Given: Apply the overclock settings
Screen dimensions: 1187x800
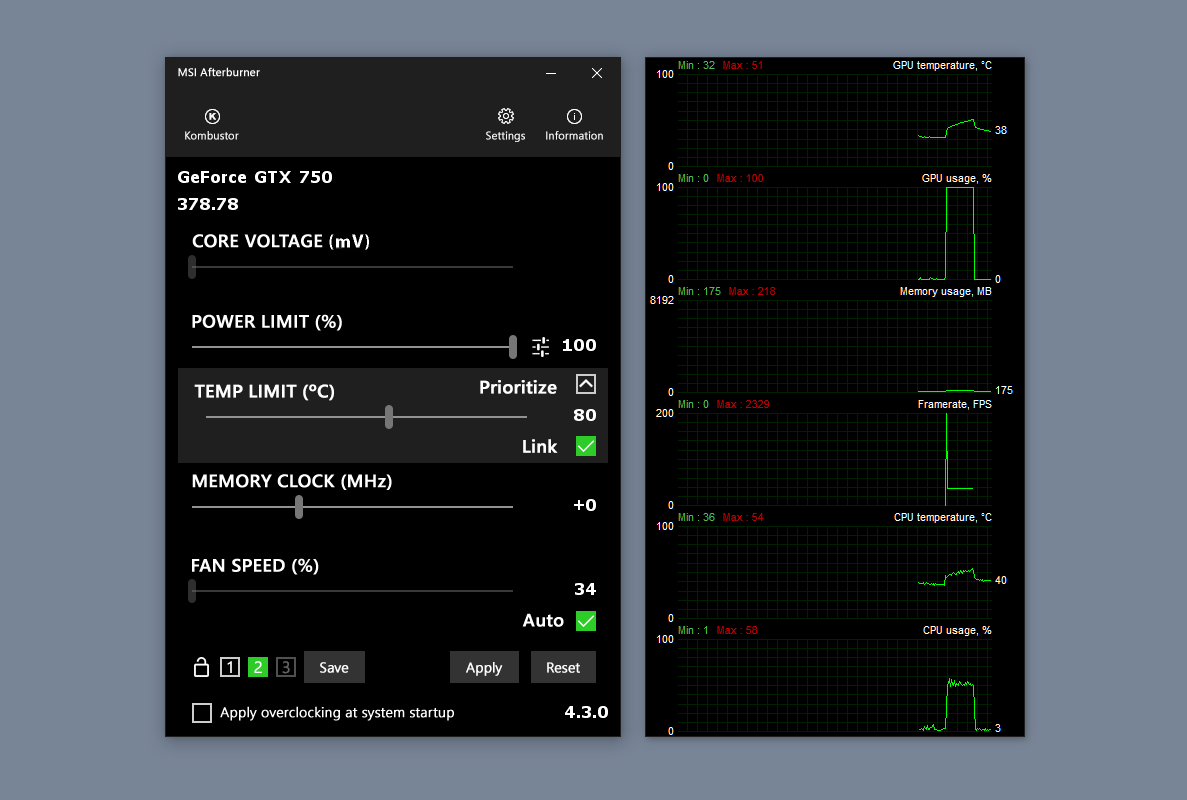Looking at the screenshot, I should pyautogui.click(x=484, y=666).
